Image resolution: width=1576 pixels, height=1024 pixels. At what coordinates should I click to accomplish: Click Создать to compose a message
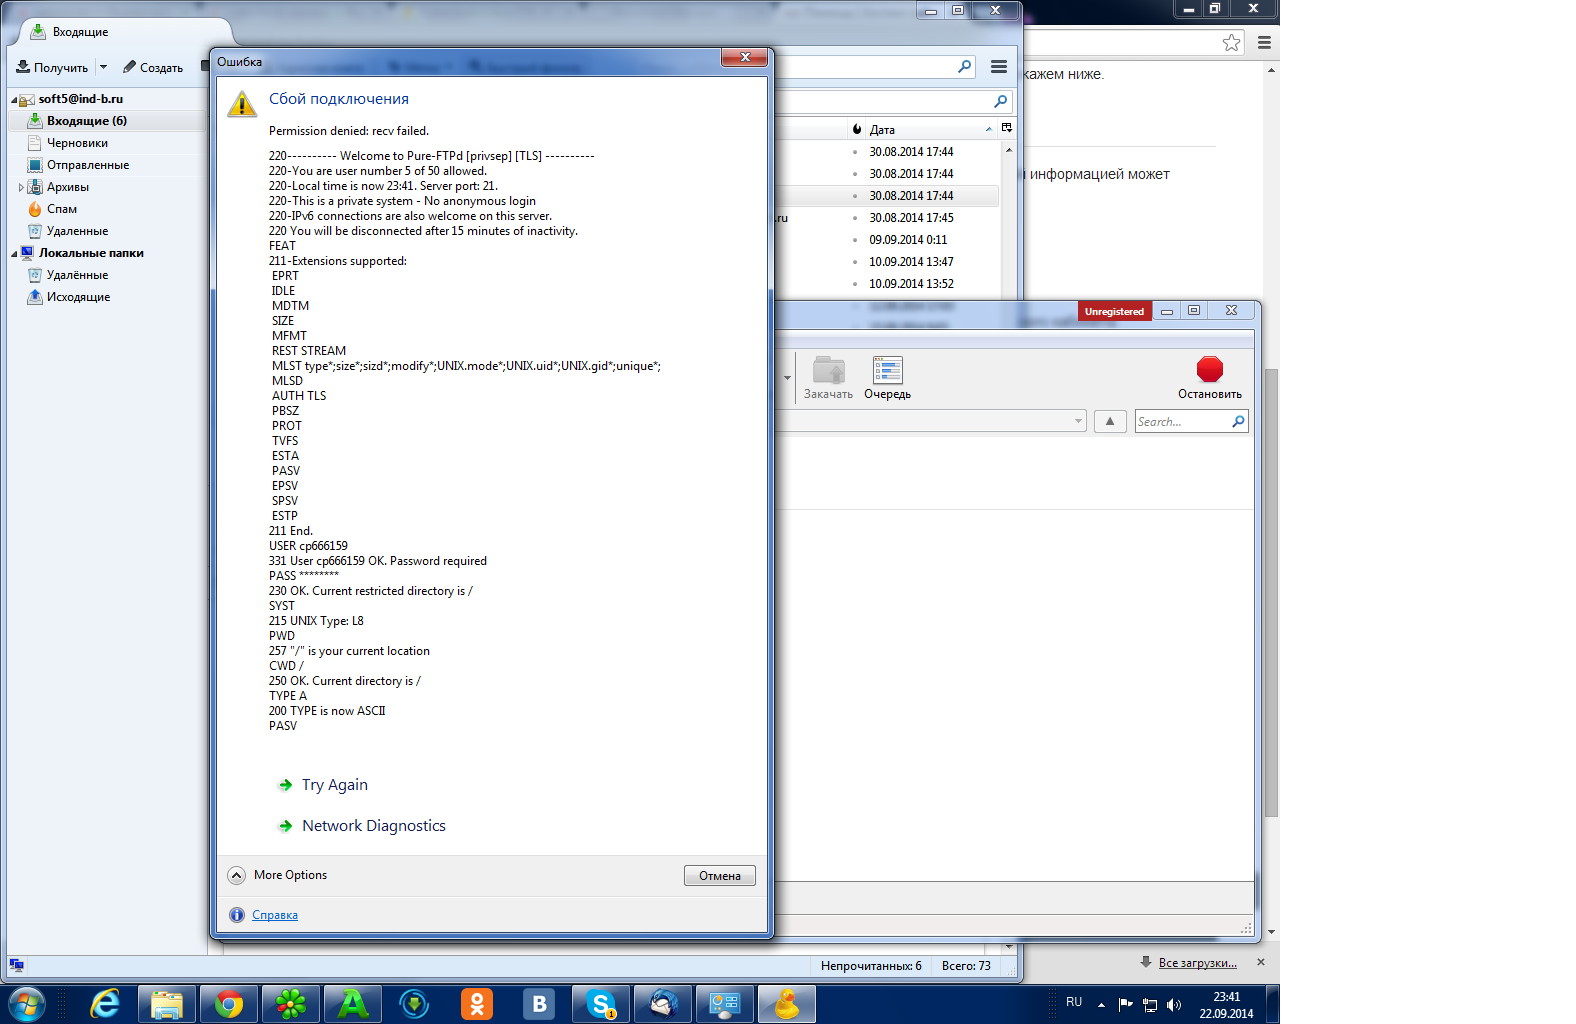coord(153,67)
